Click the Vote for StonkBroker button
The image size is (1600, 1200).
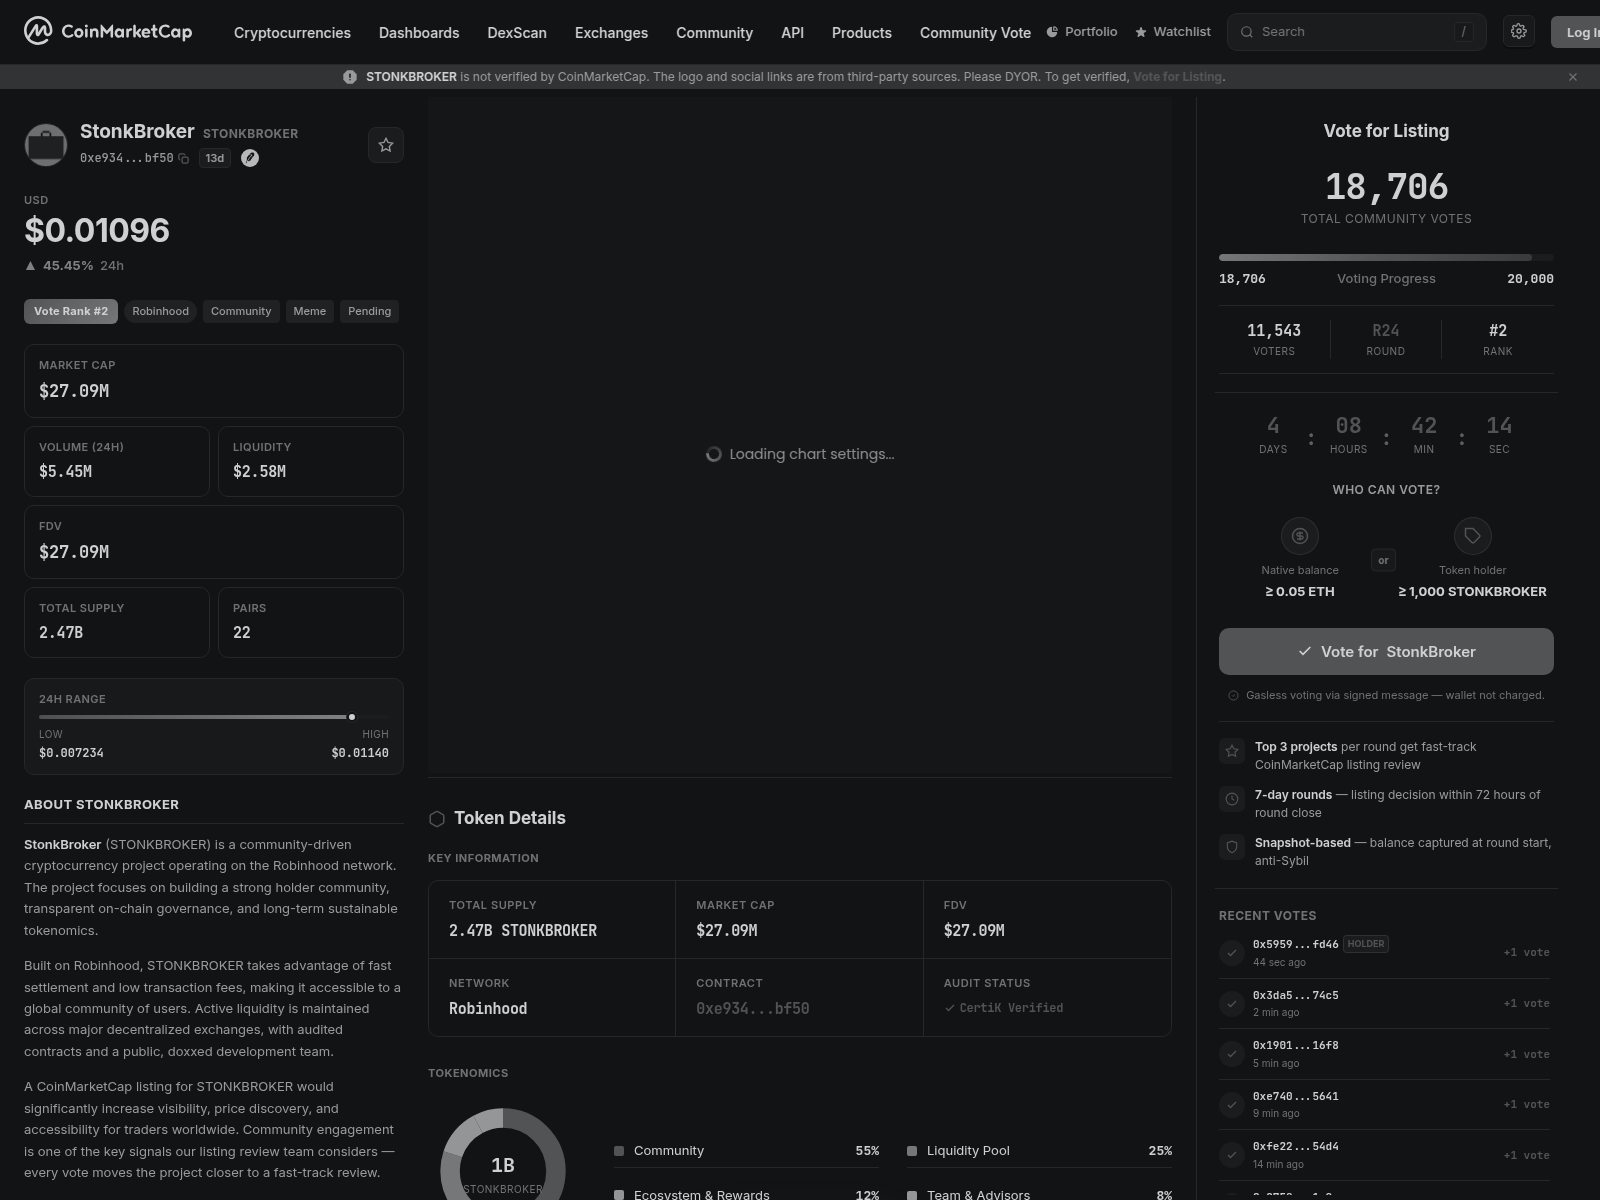click(1386, 651)
